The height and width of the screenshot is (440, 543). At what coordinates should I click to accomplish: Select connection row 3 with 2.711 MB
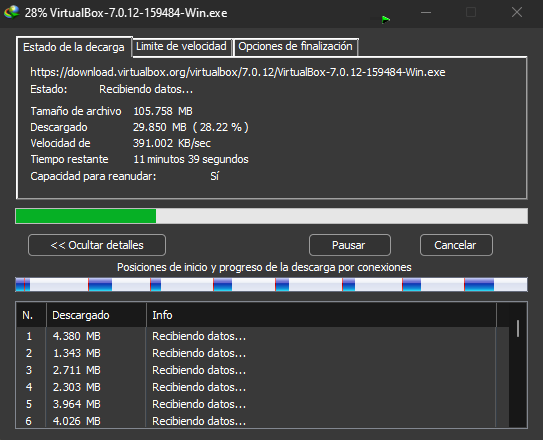tap(256, 370)
